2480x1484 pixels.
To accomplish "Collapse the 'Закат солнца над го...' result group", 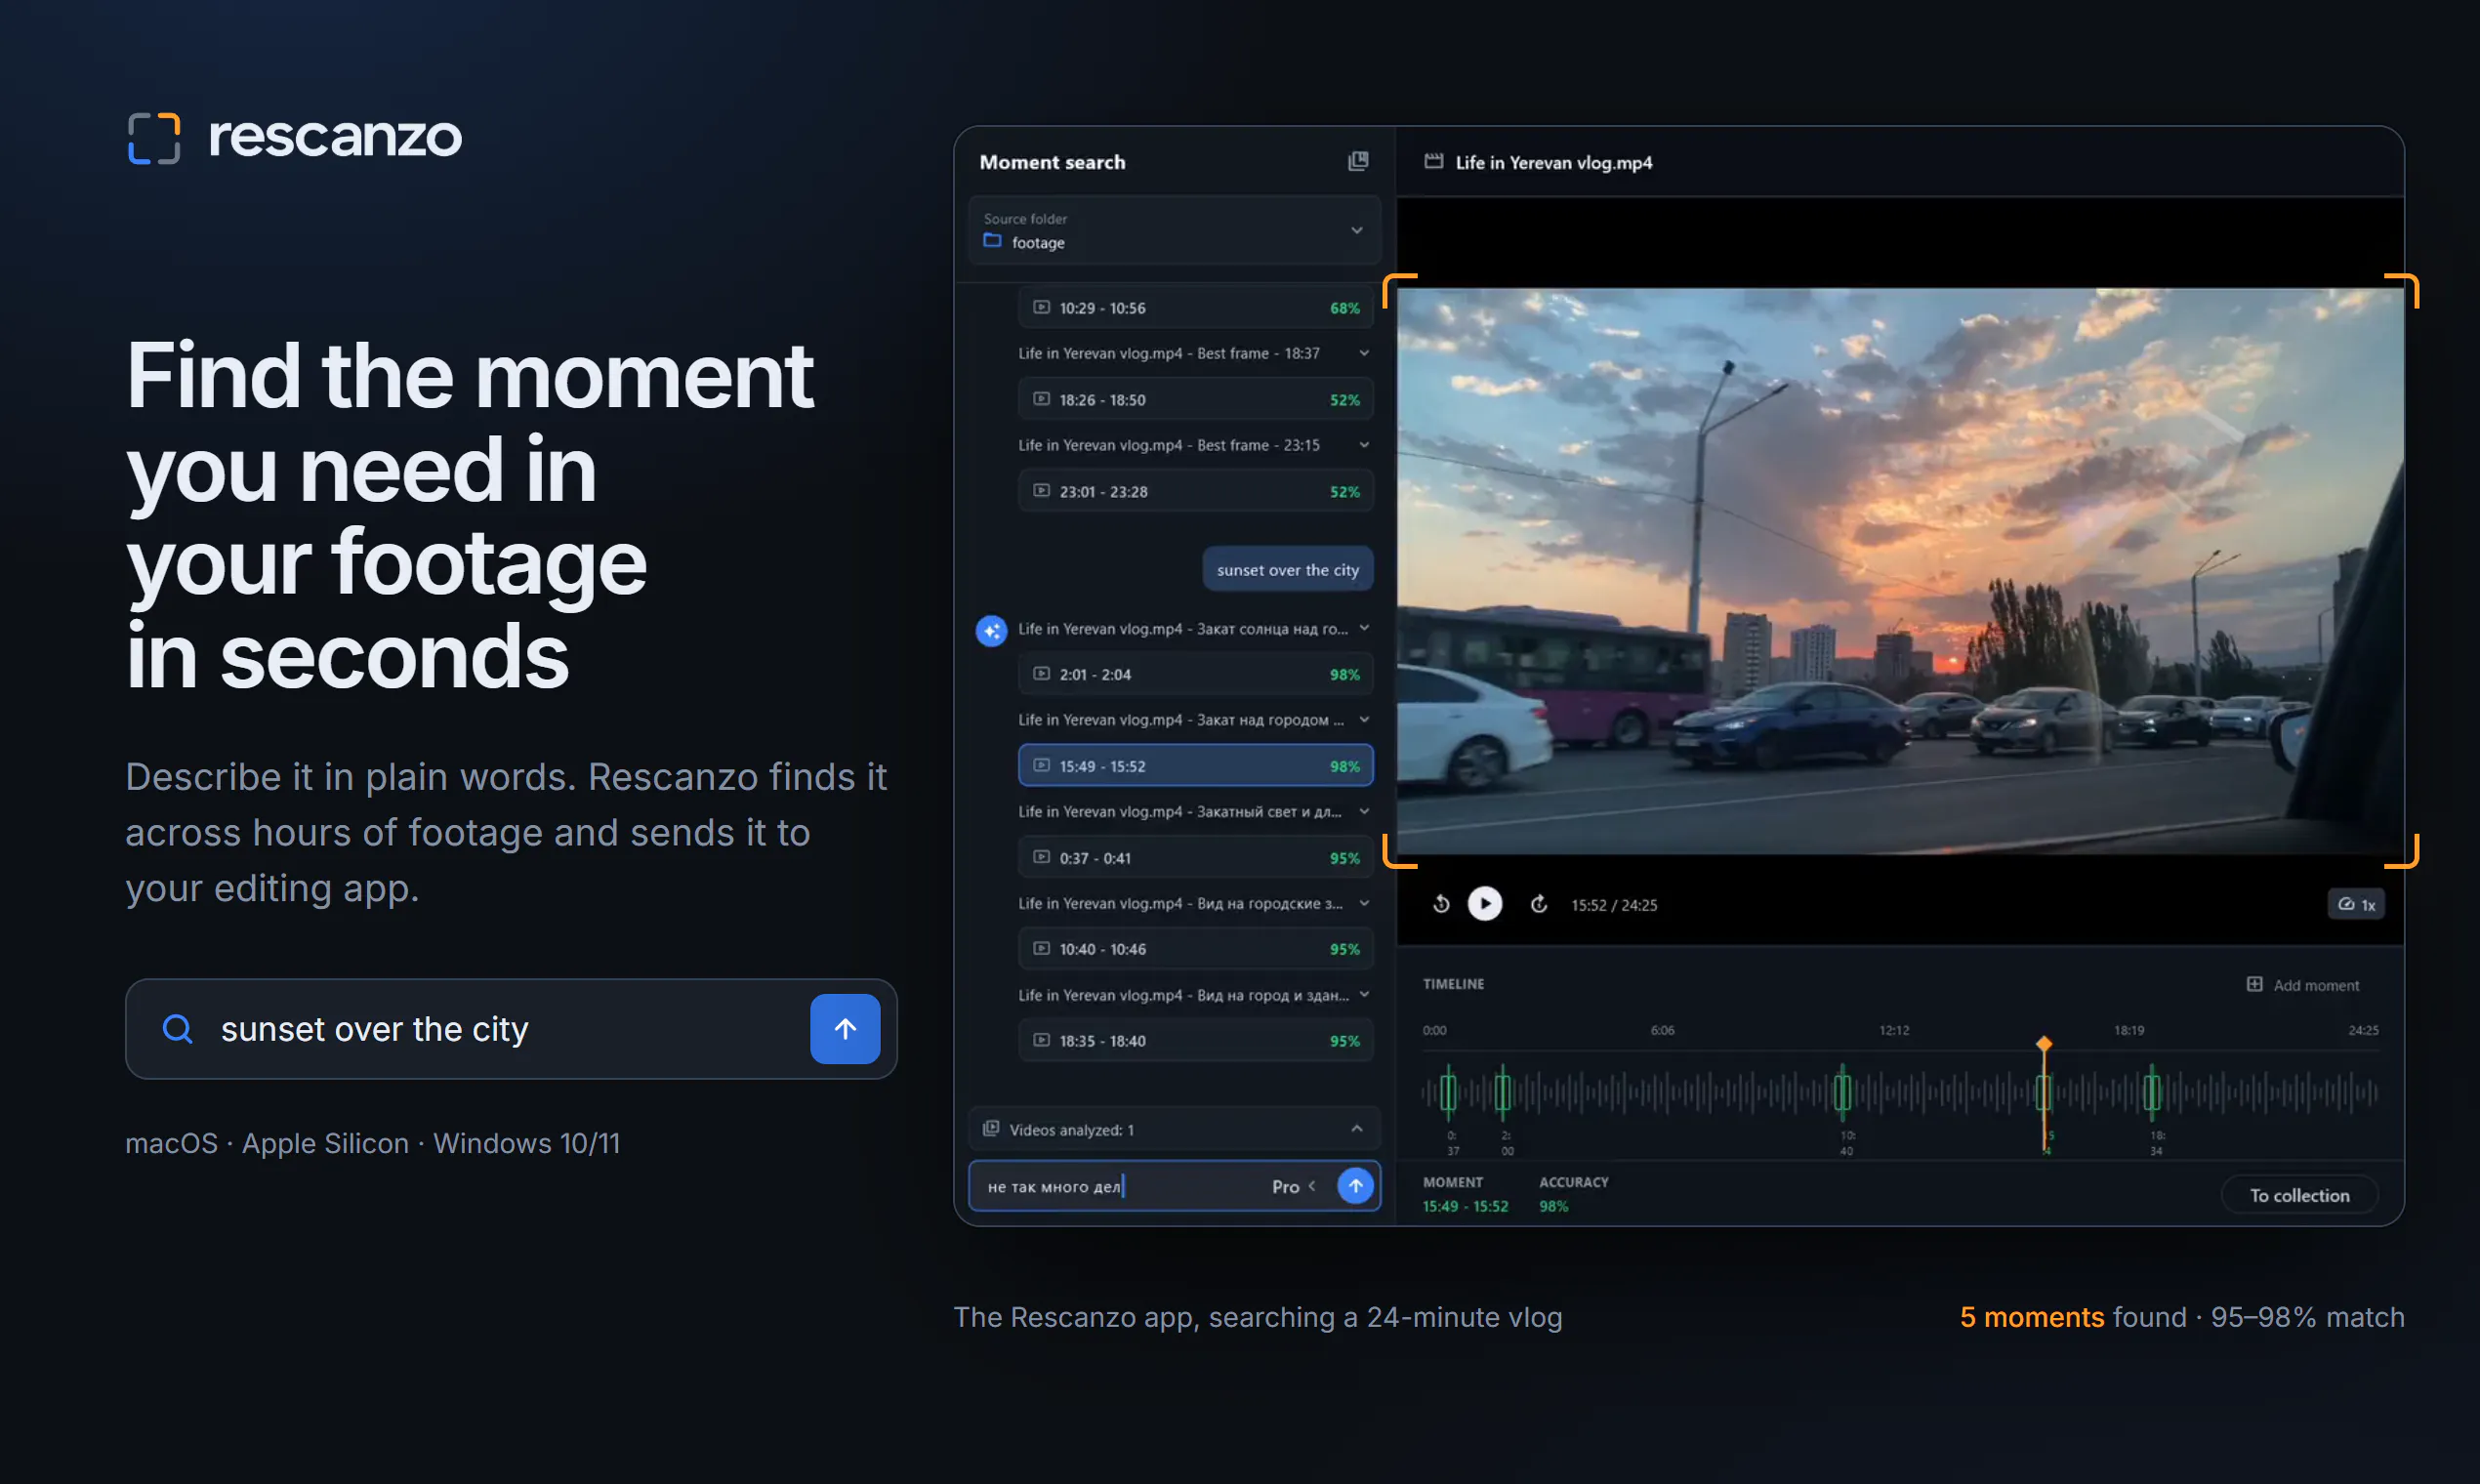I will [1364, 628].
